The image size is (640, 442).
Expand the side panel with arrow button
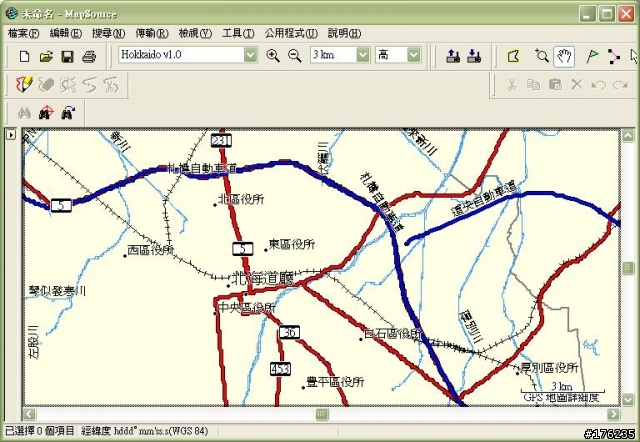pos(11,134)
